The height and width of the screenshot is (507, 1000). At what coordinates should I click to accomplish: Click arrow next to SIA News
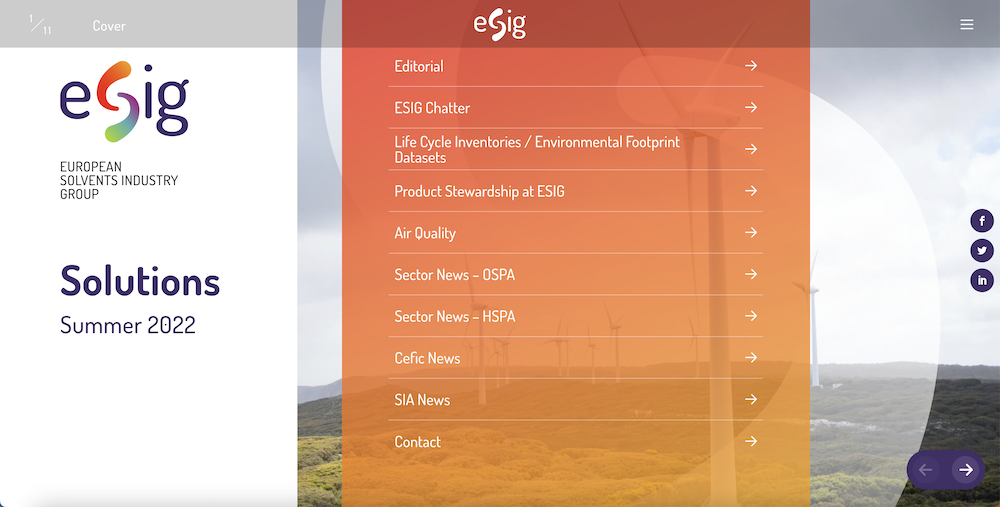751,399
